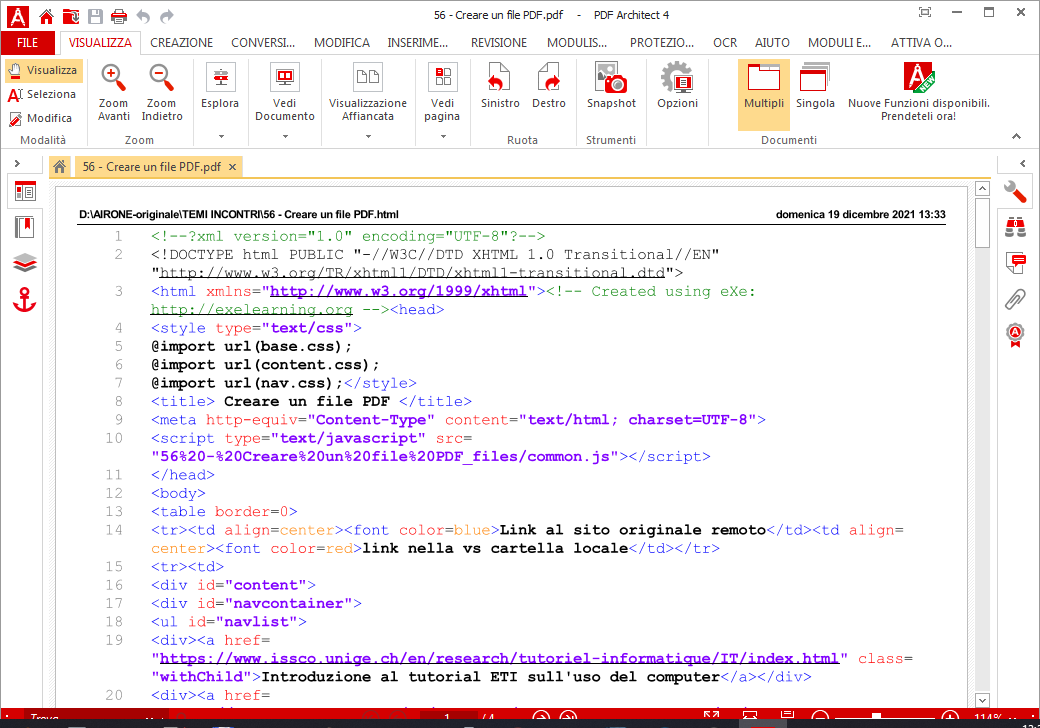This screenshot has width=1040, height=728.
Task: Close the '56 - Creare un file PDF.pdf' tab
Action: coord(233,167)
